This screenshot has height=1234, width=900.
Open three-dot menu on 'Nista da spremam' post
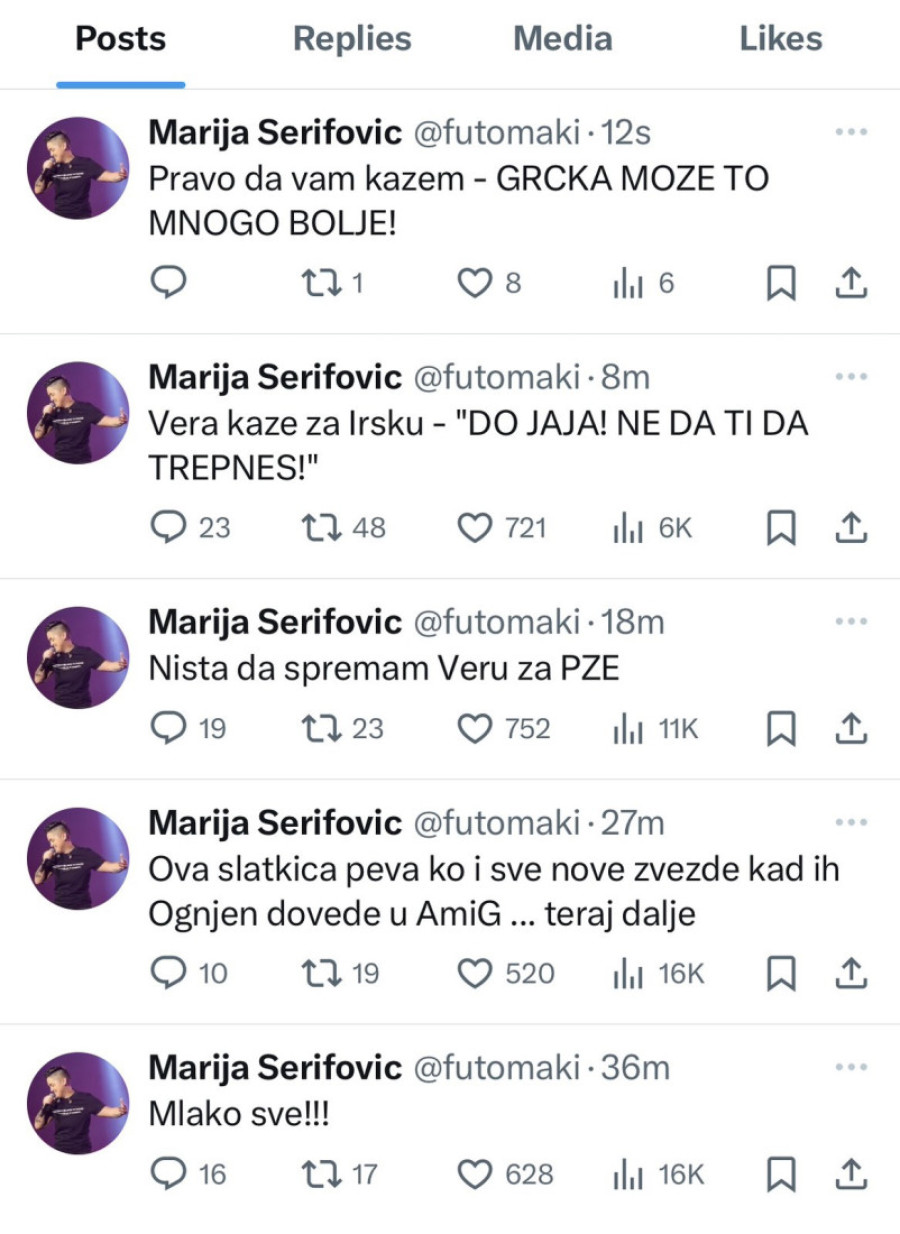[850, 621]
